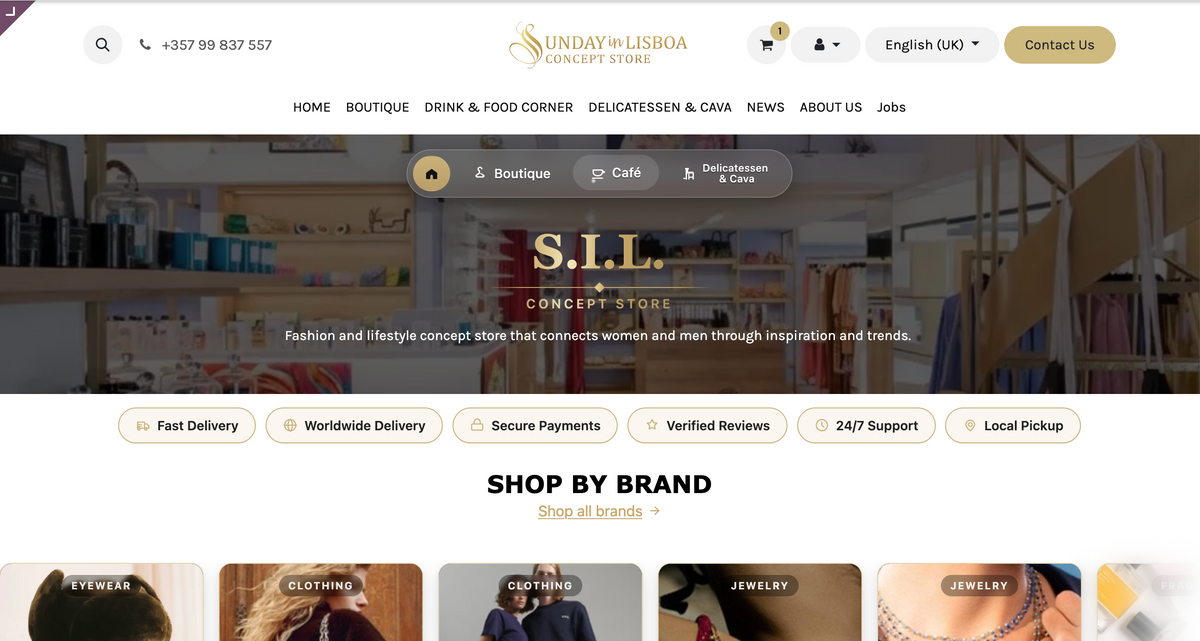The height and width of the screenshot is (641, 1200).
Task: Click the Sunday in Lisboa logo
Action: (598, 44)
